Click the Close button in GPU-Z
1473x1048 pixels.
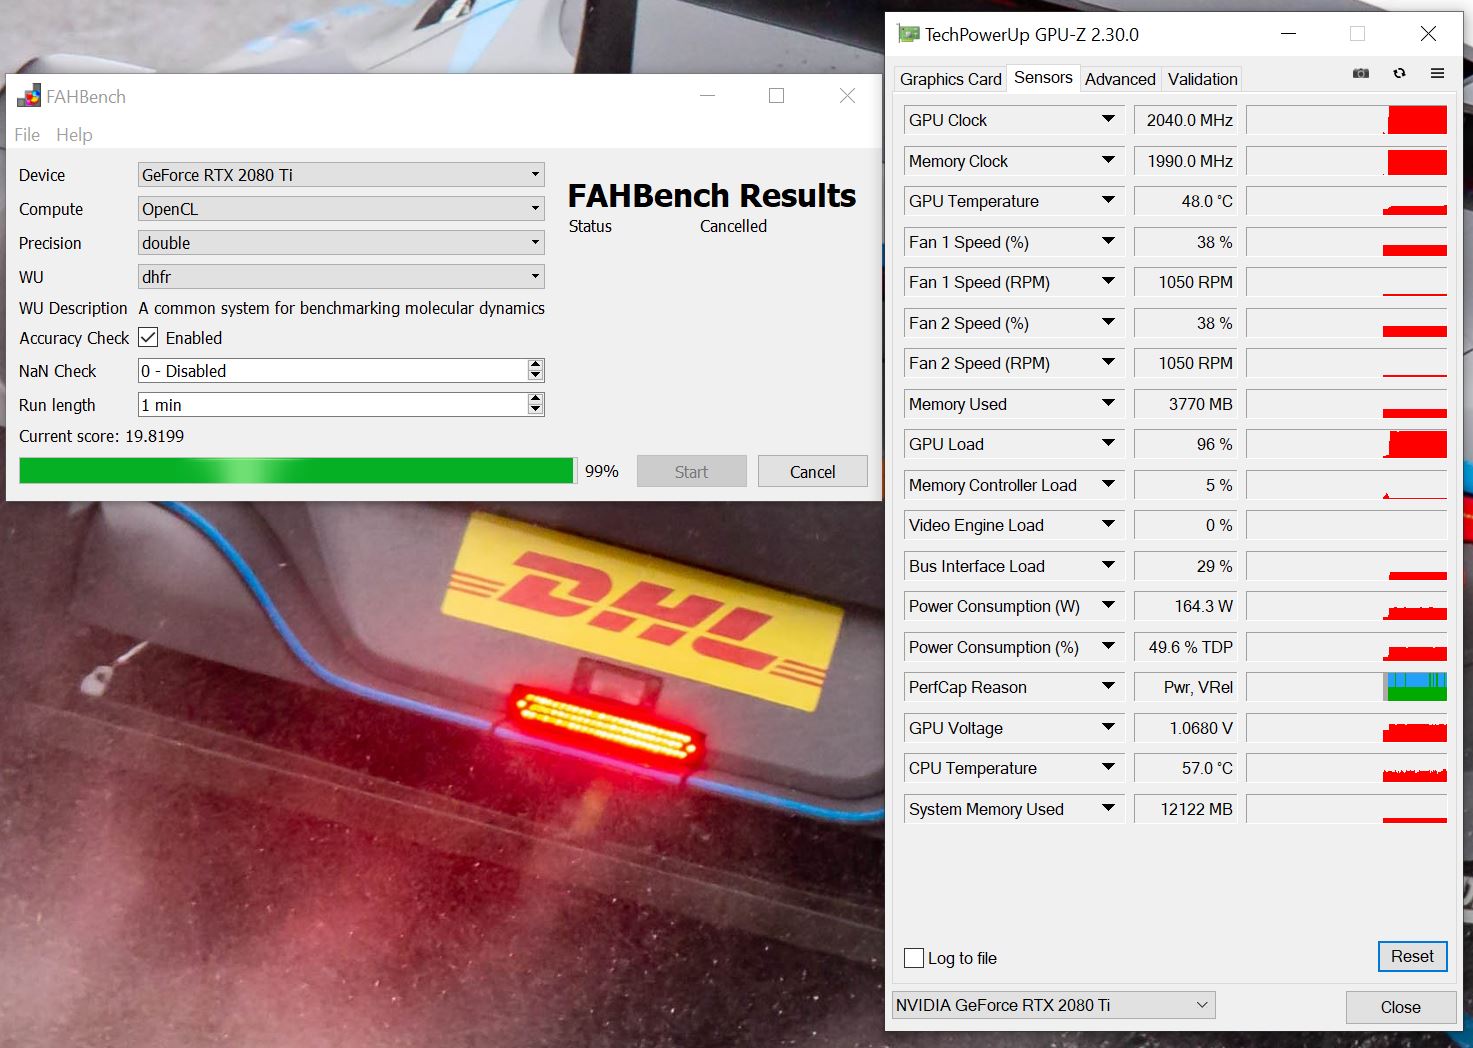pyautogui.click(x=1400, y=1007)
